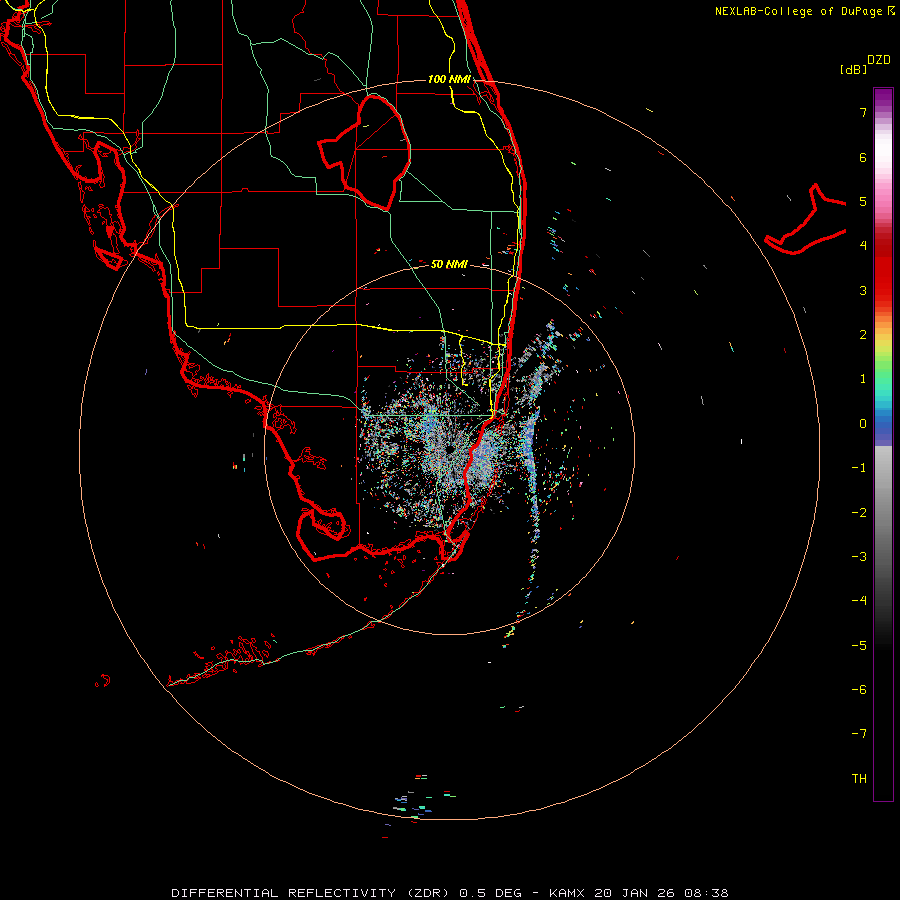Click the -6 dB colorbar tick label
Viewport: 900px width, 900px height.
[859, 690]
